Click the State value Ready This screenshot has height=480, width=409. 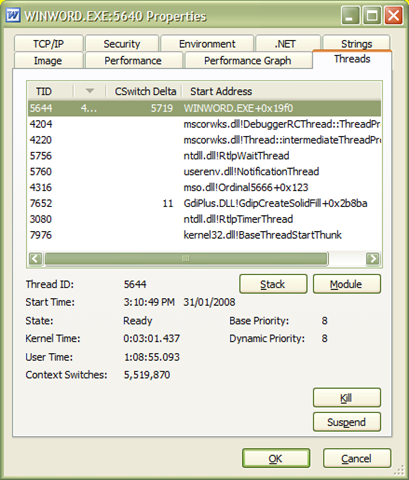[138, 321]
